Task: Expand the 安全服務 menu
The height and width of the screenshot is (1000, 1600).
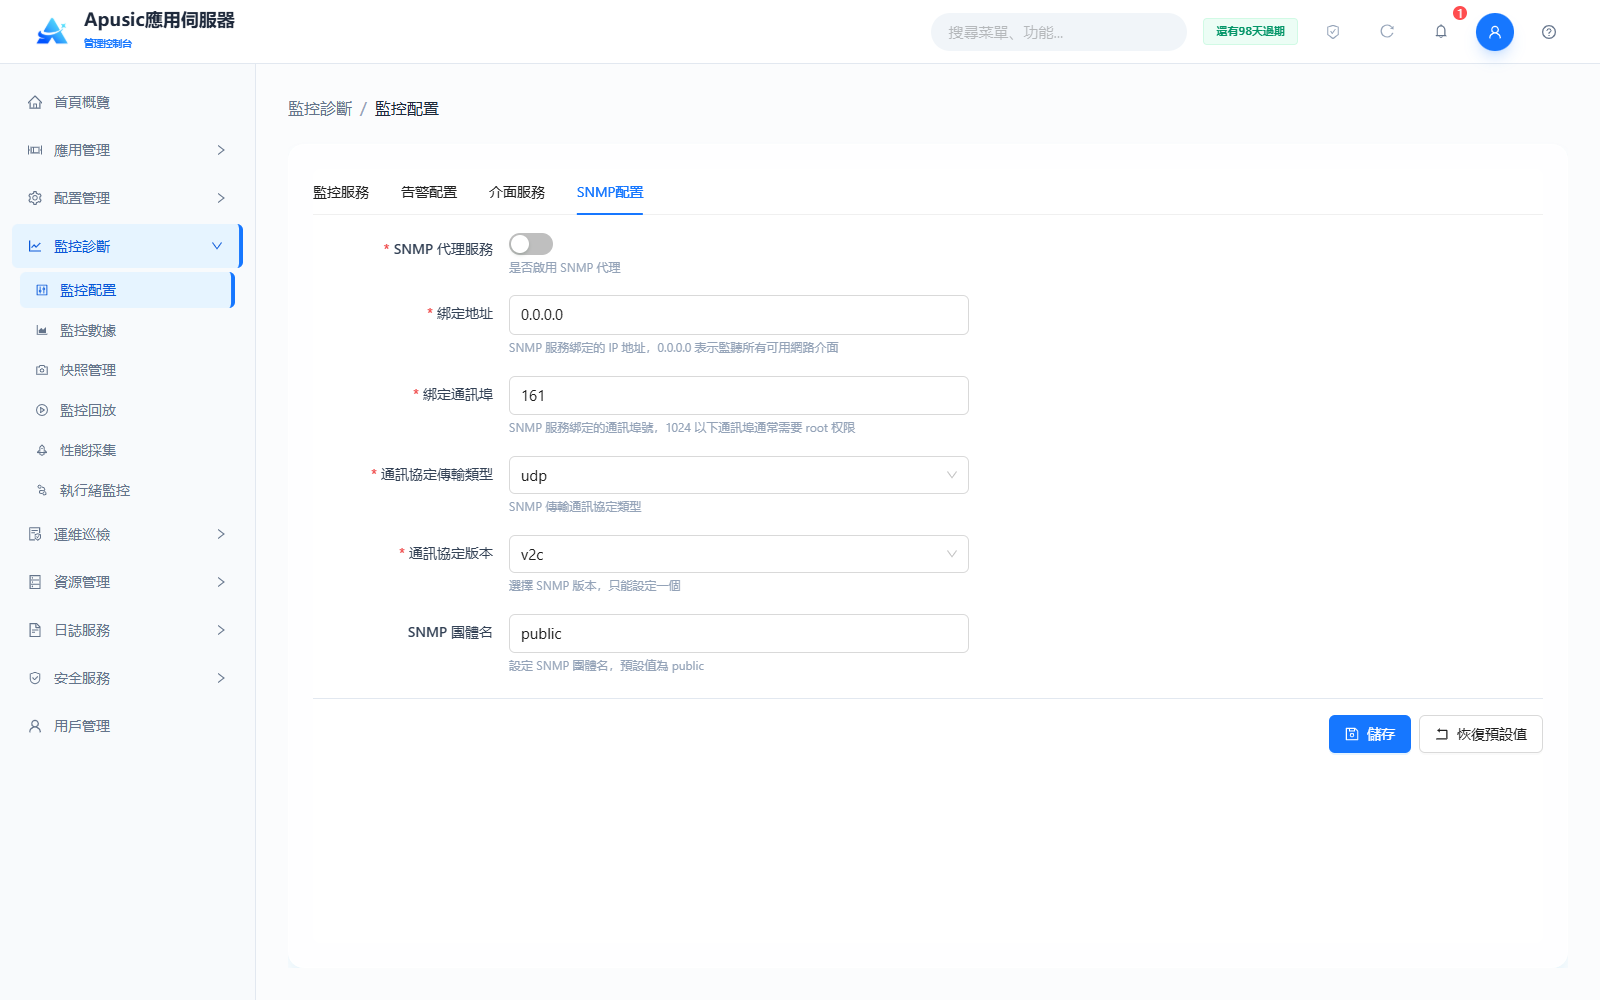Action: (127, 678)
